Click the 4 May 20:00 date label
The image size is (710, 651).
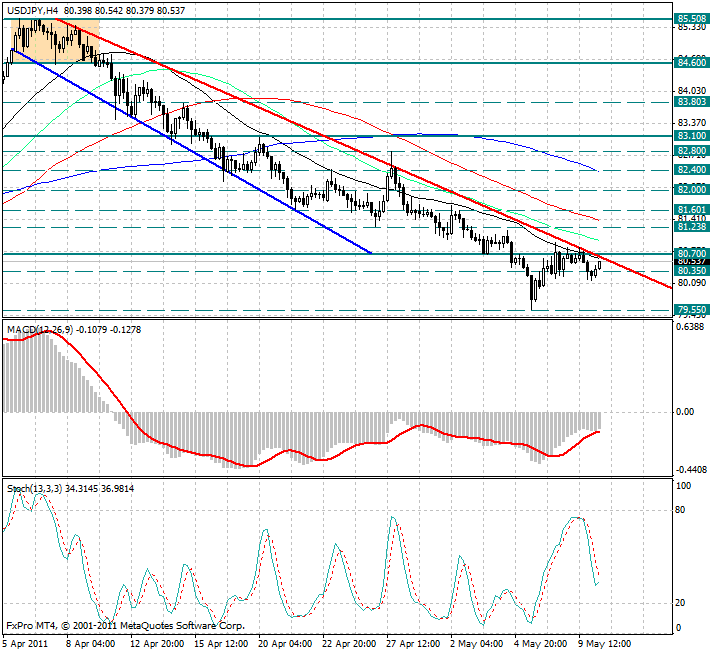(541, 643)
